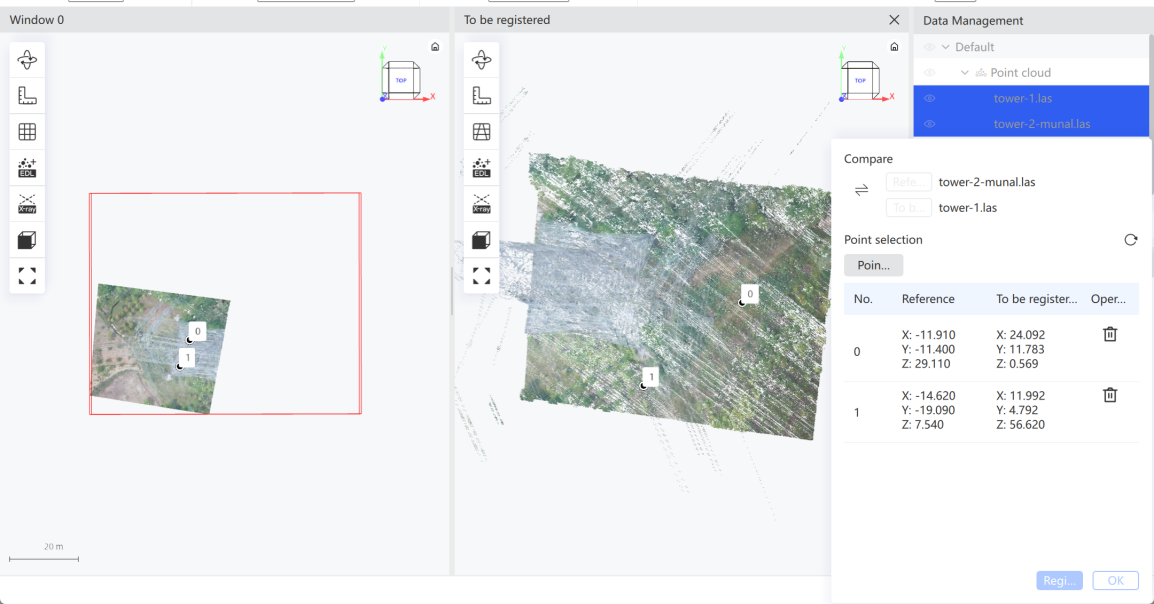Click marker 0 in Window 0

coord(196,333)
